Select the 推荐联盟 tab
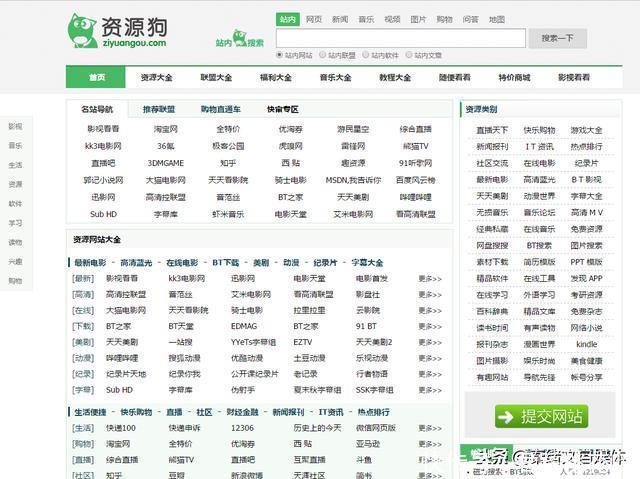This screenshot has width=640, height=479. pyautogui.click(x=159, y=109)
